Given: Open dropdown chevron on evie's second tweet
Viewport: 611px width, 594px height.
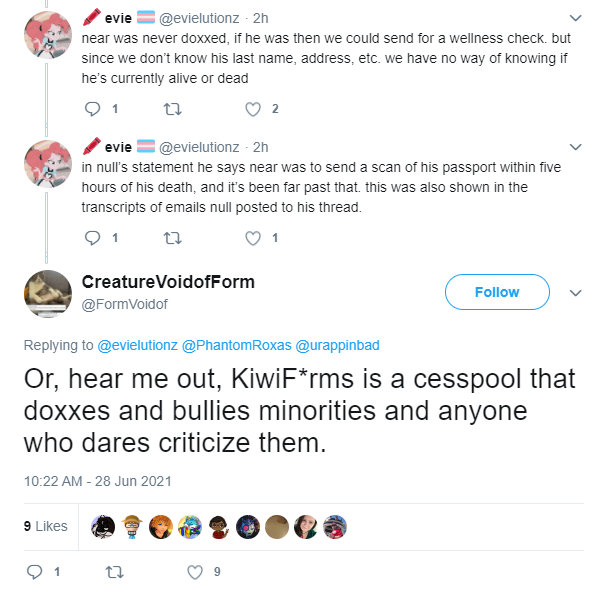Looking at the screenshot, I should 576,147.
